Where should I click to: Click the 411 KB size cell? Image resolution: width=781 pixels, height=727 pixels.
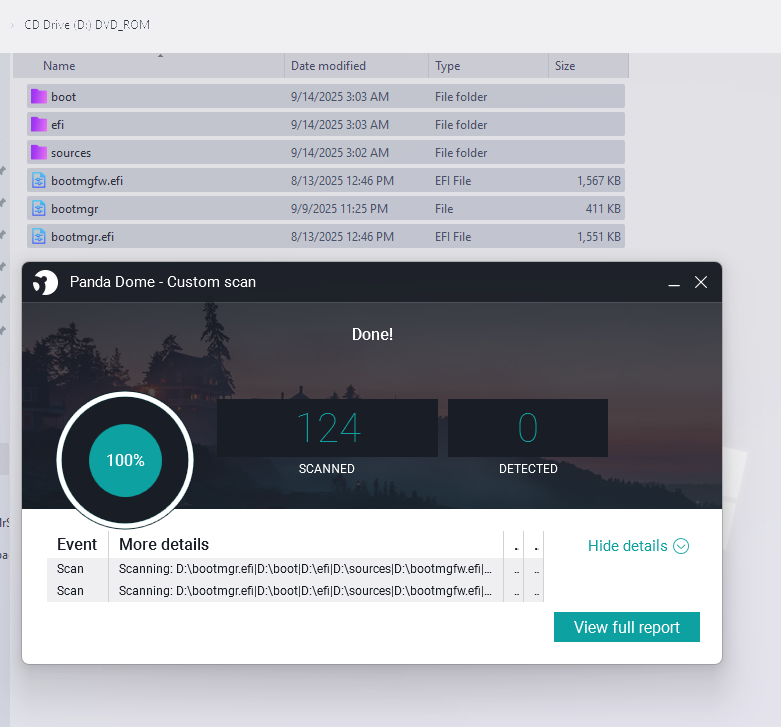(603, 208)
